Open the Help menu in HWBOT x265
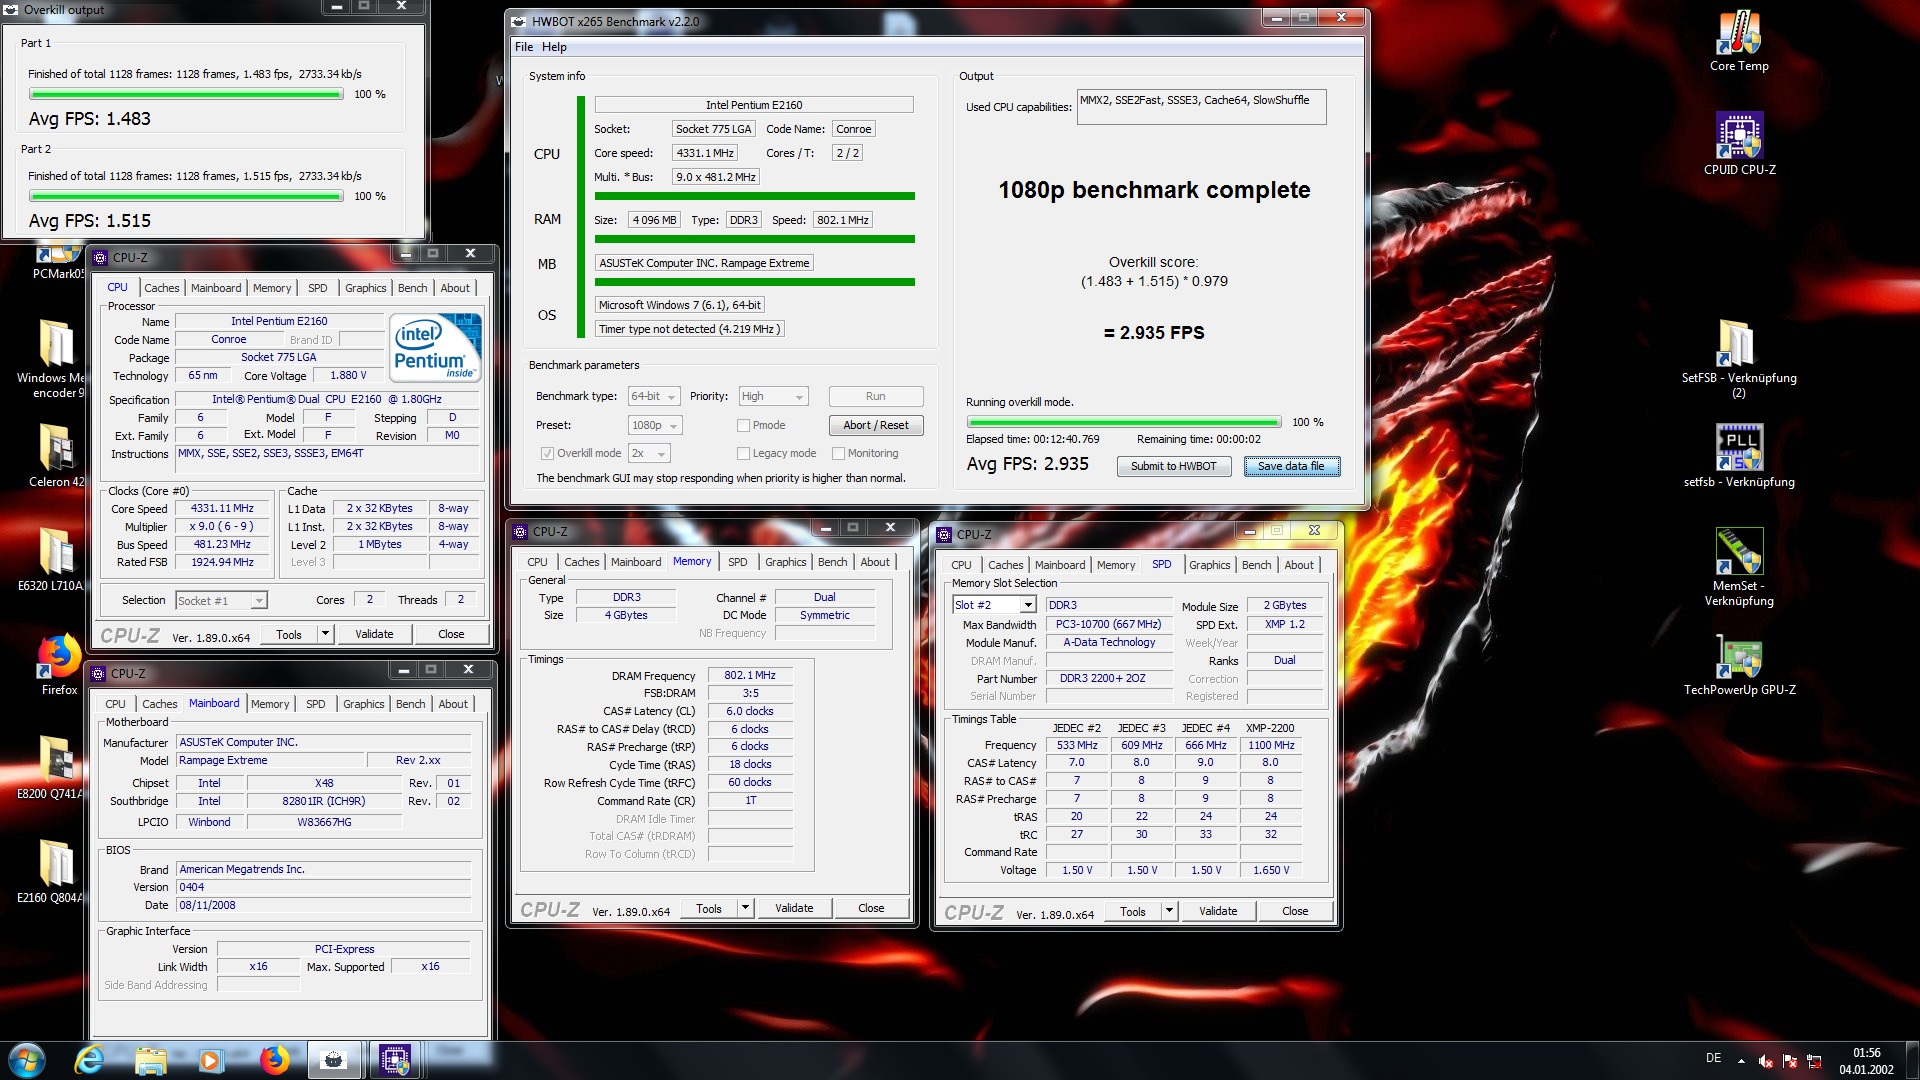 (x=554, y=47)
